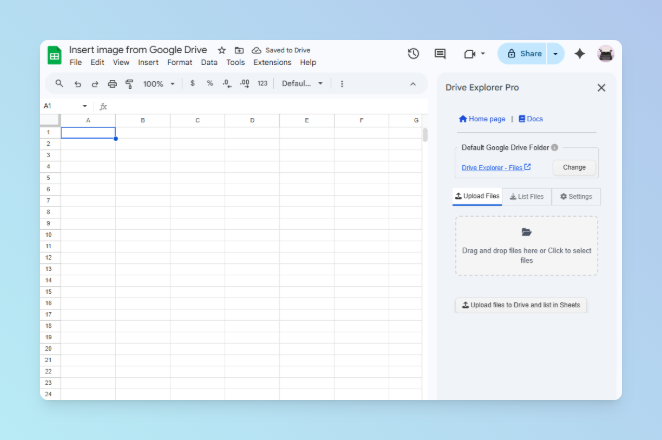Open the Name box dropdown arrow
662x440 pixels.
(x=85, y=106)
